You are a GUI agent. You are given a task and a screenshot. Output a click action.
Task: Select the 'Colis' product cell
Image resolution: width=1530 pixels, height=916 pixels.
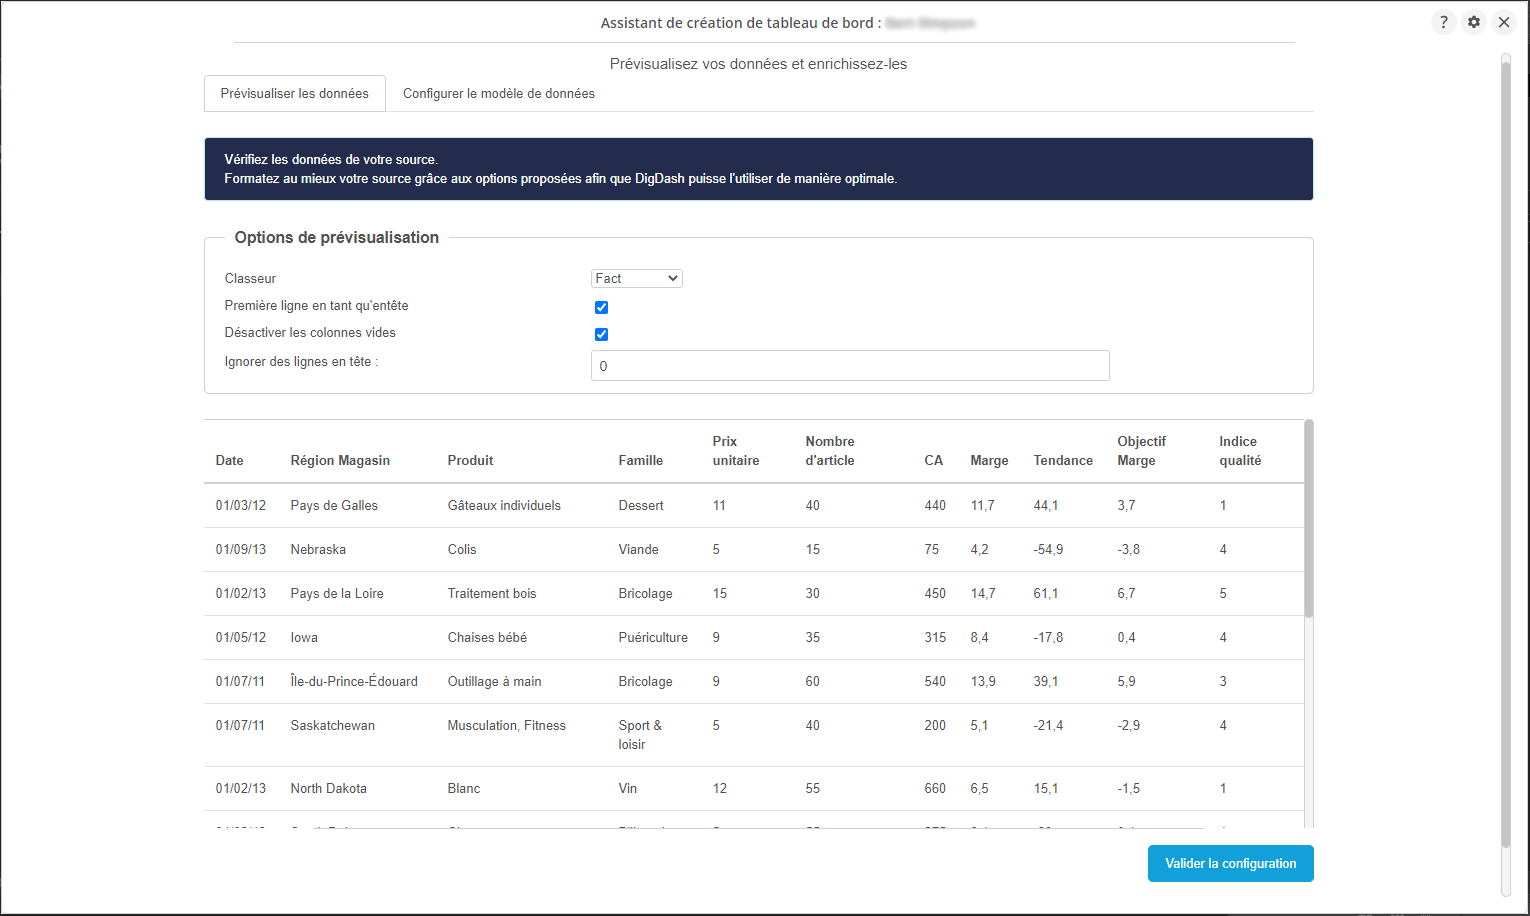point(462,549)
